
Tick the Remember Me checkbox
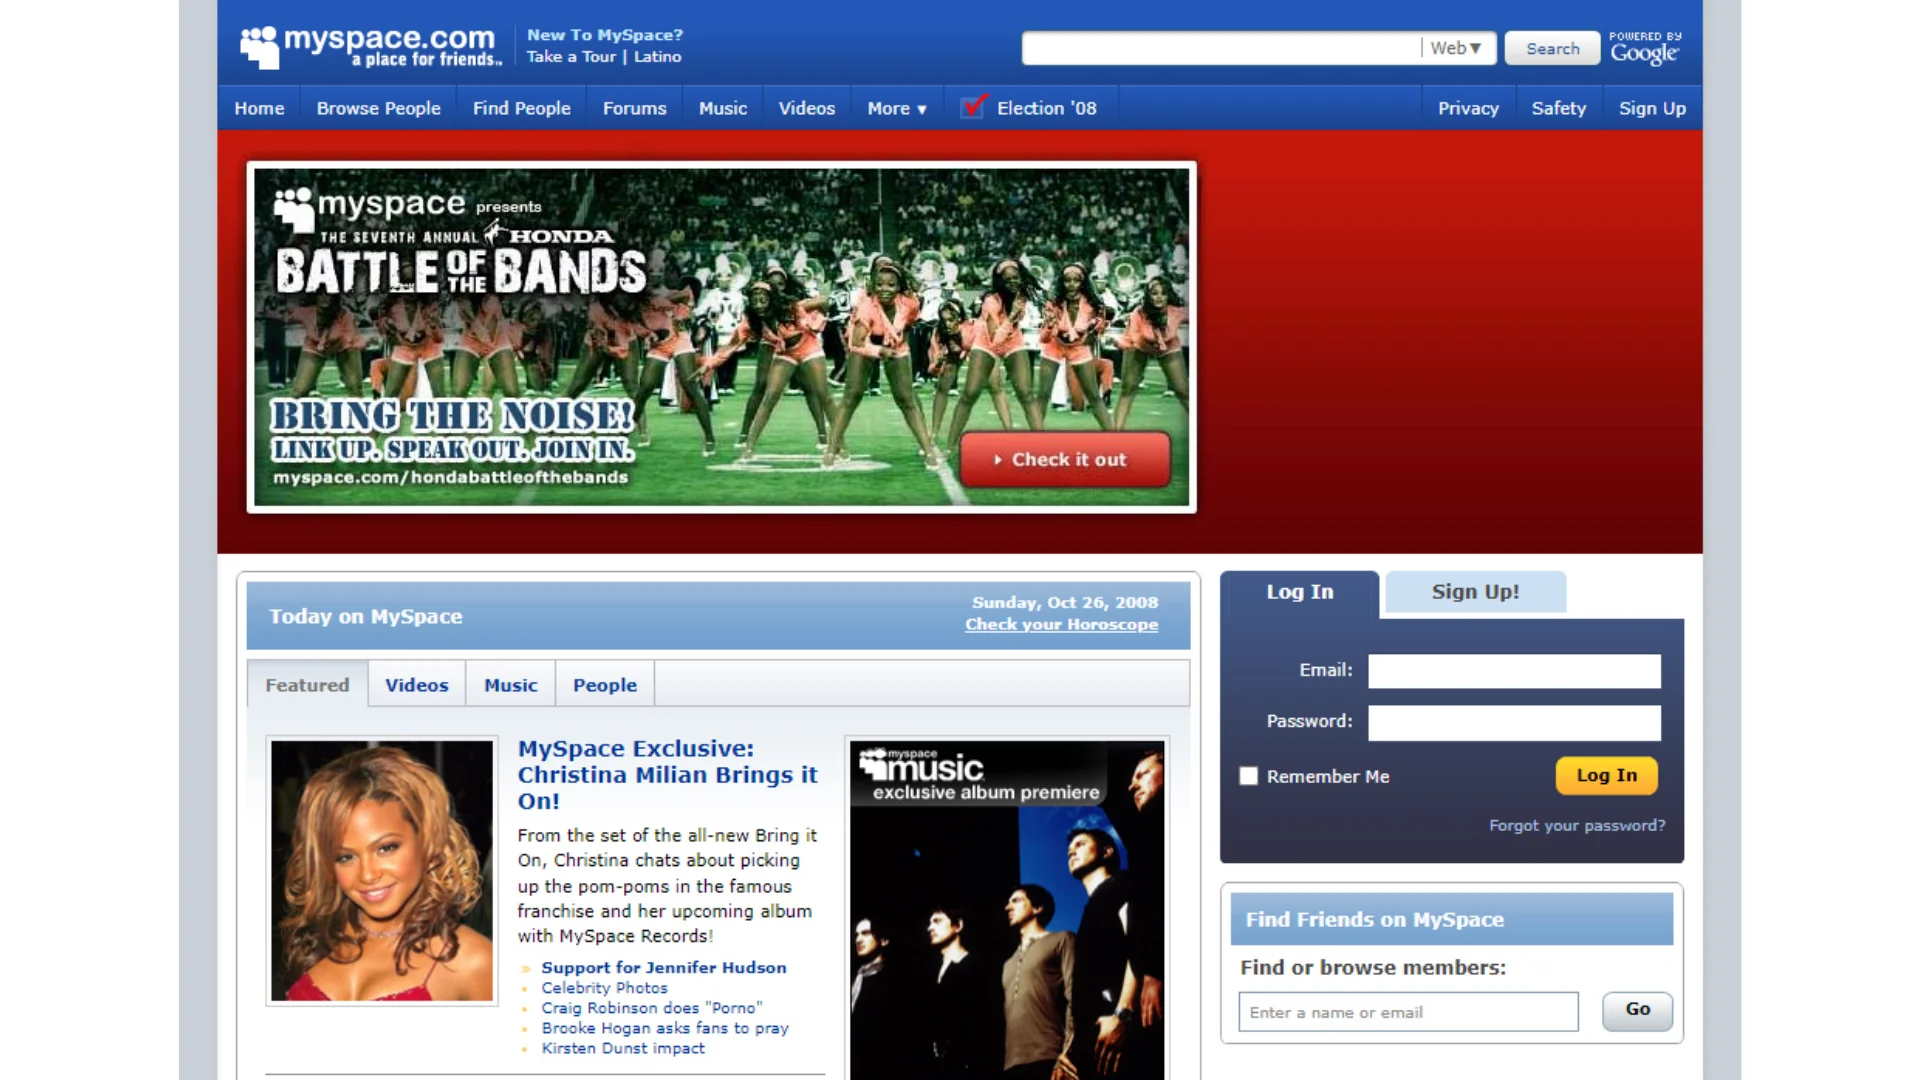tap(1248, 776)
